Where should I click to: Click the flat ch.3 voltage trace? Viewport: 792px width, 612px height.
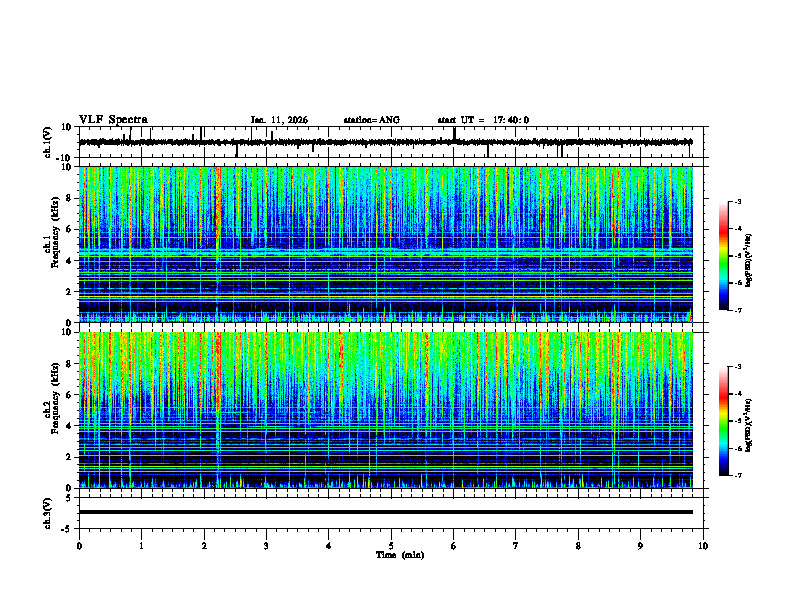386,512
